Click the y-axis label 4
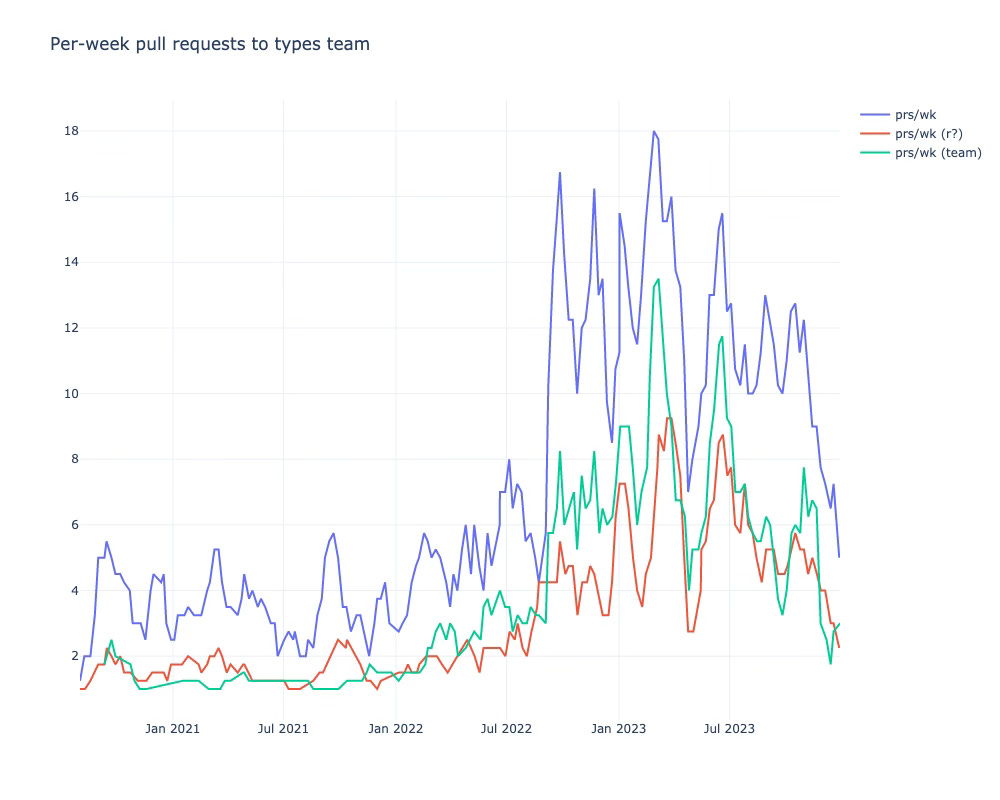Image resolution: width=1000 pixels, height=800 pixels. [x=75, y=590]
